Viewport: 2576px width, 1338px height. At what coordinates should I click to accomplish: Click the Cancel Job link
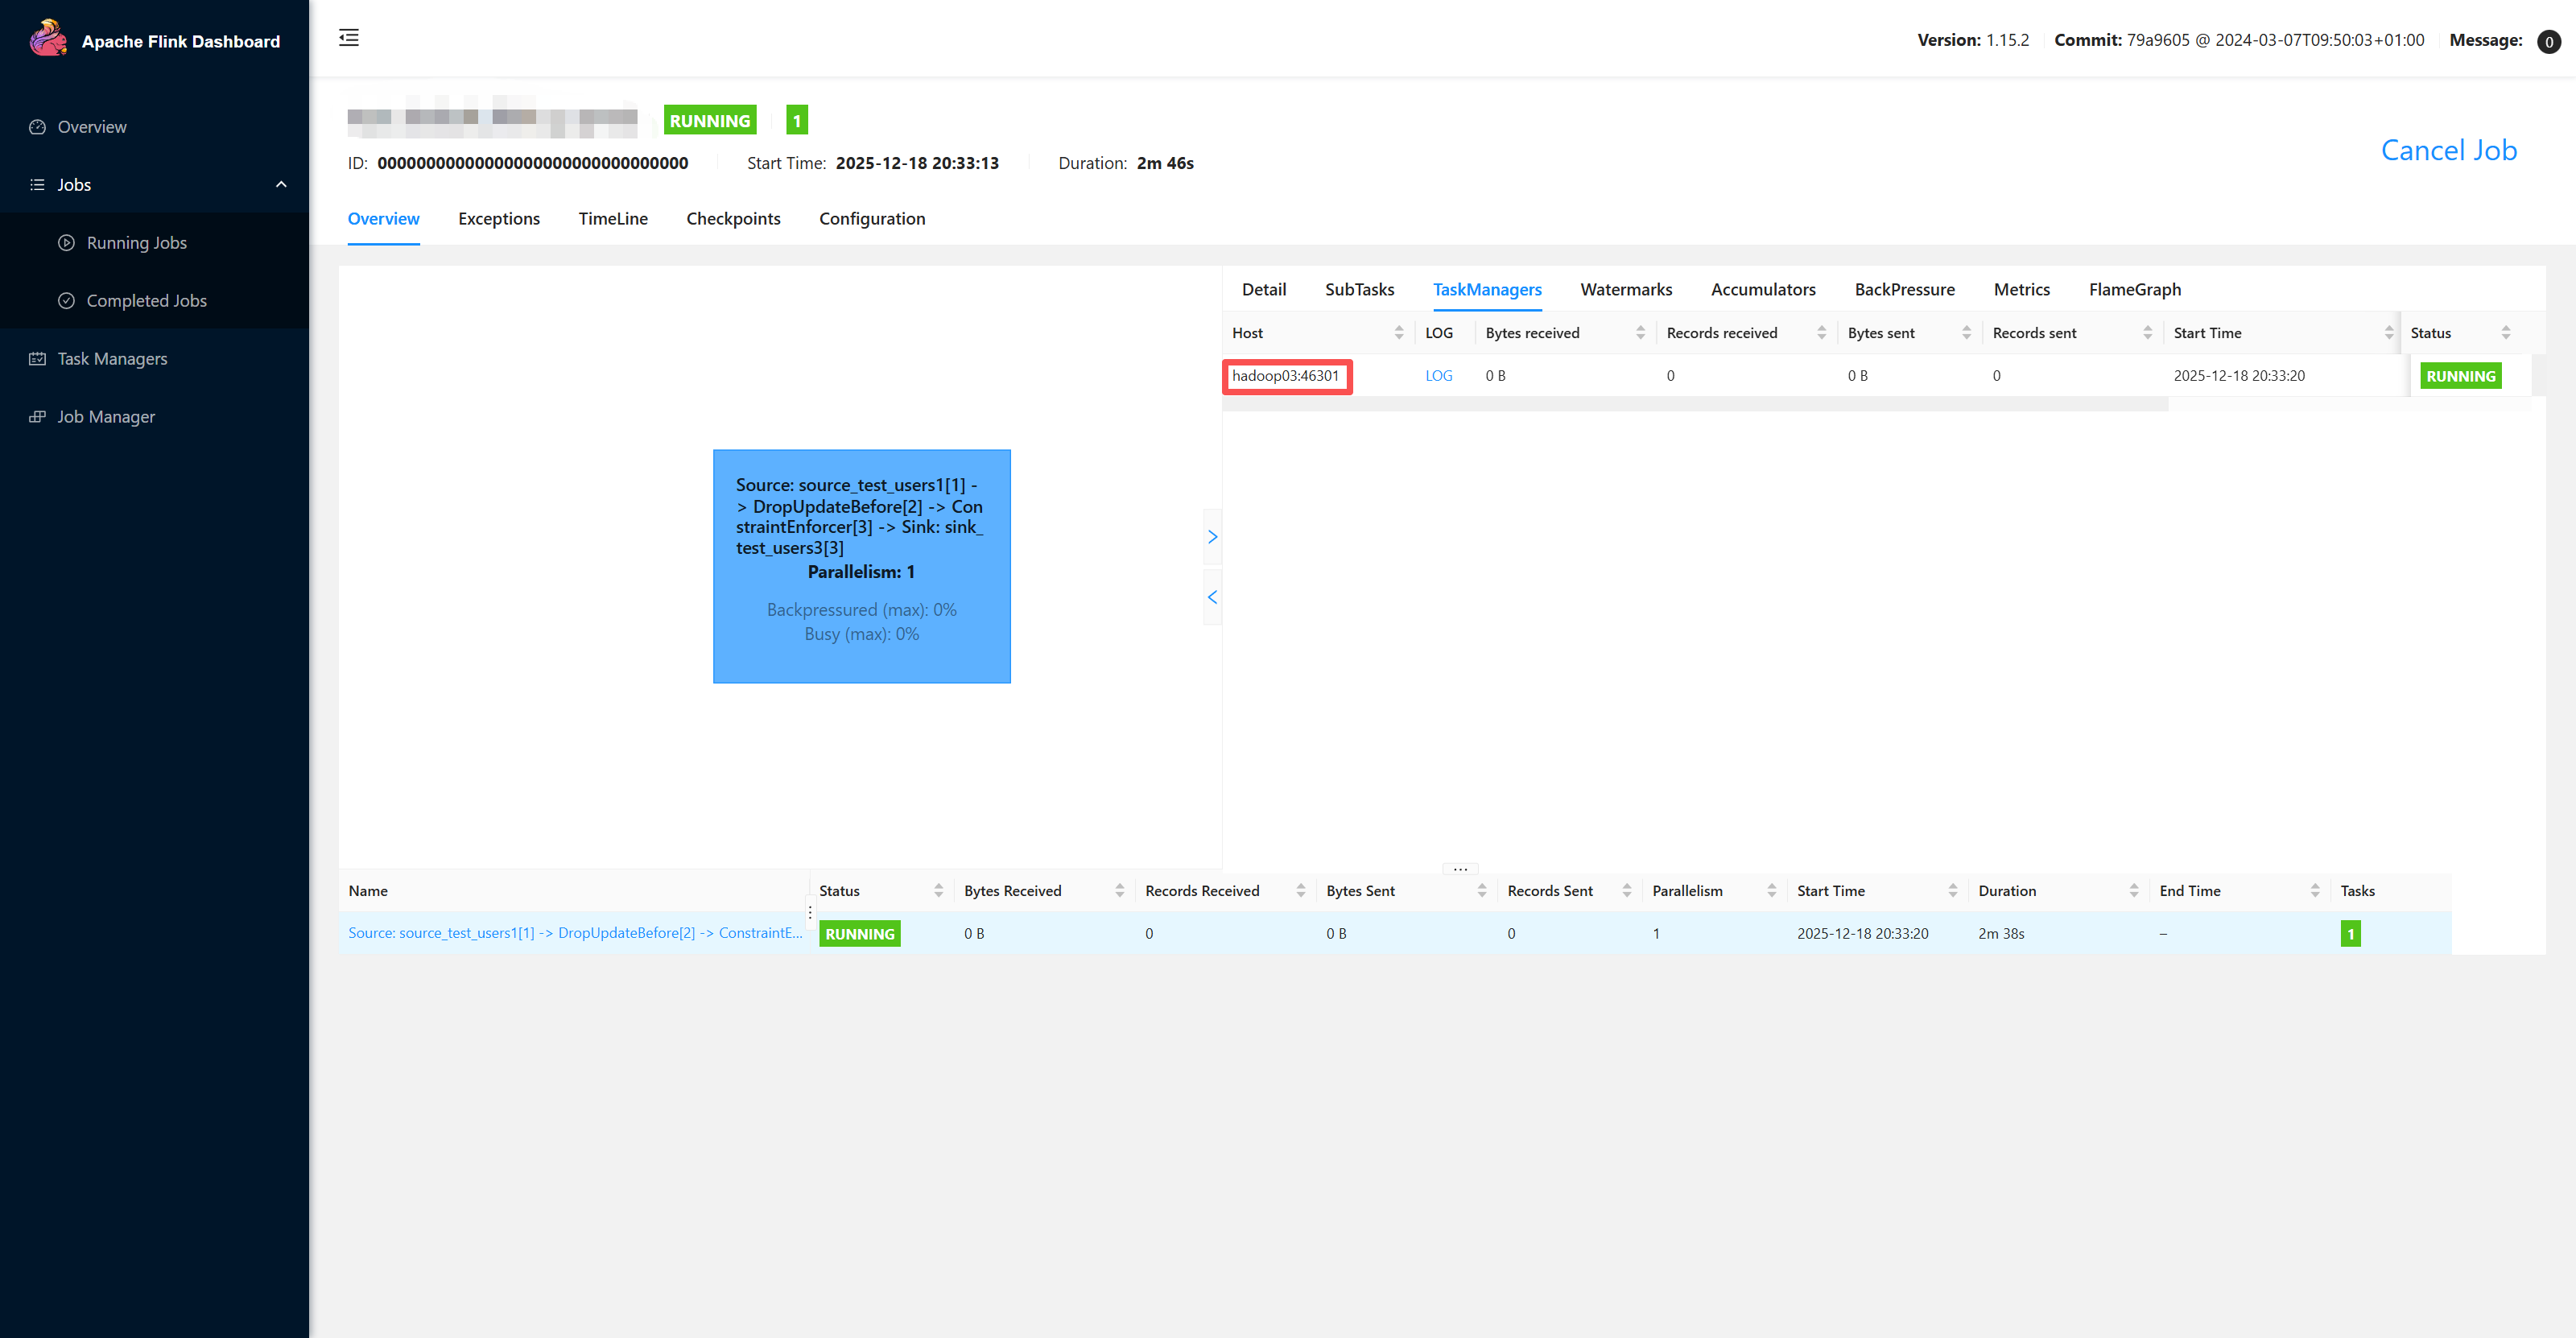2448,150
